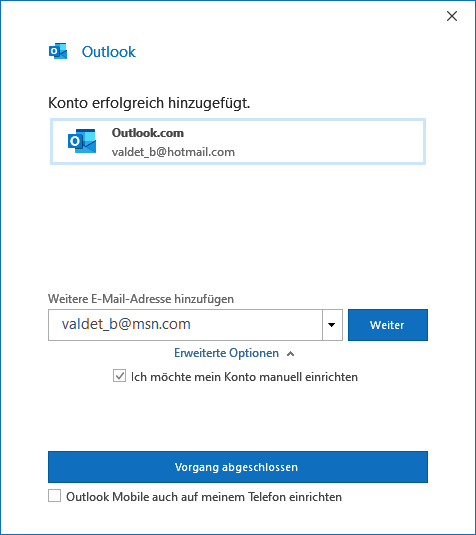Select the valdet_b@hotmail.com account entry
This screenshot has height=535, width=476.
(x=238, y=142)
